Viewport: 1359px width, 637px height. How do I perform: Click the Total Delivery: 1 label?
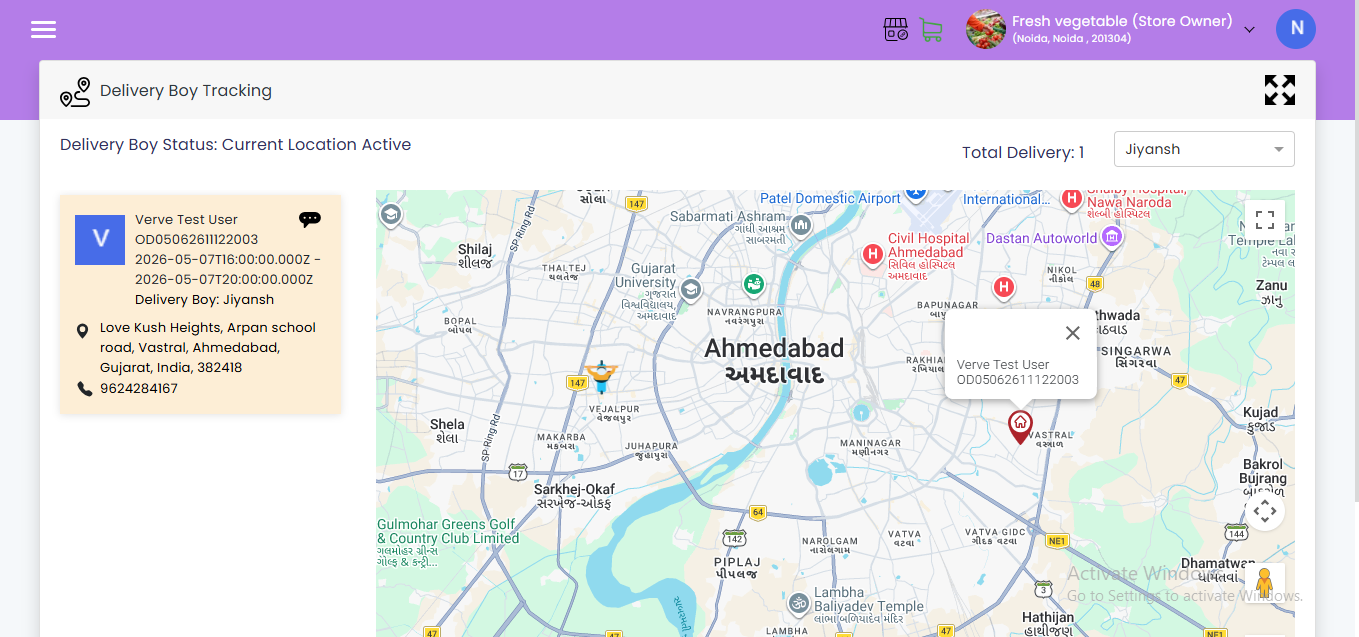1023,152
